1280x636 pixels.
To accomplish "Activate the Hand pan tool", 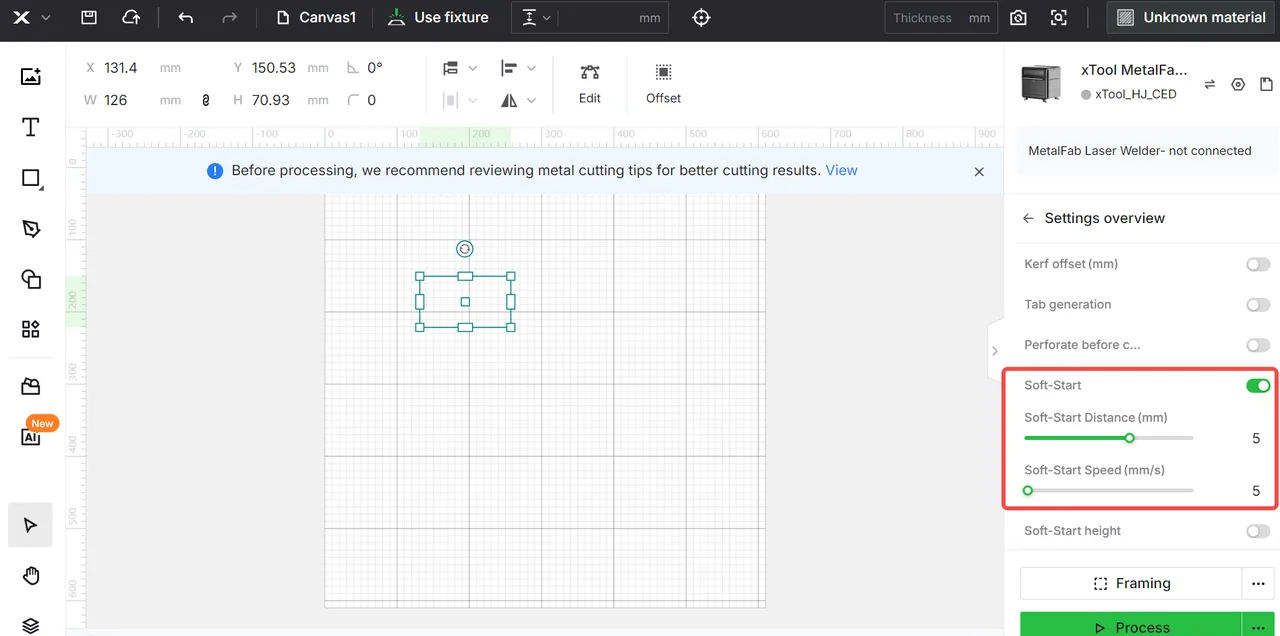I will coord(31,576).
